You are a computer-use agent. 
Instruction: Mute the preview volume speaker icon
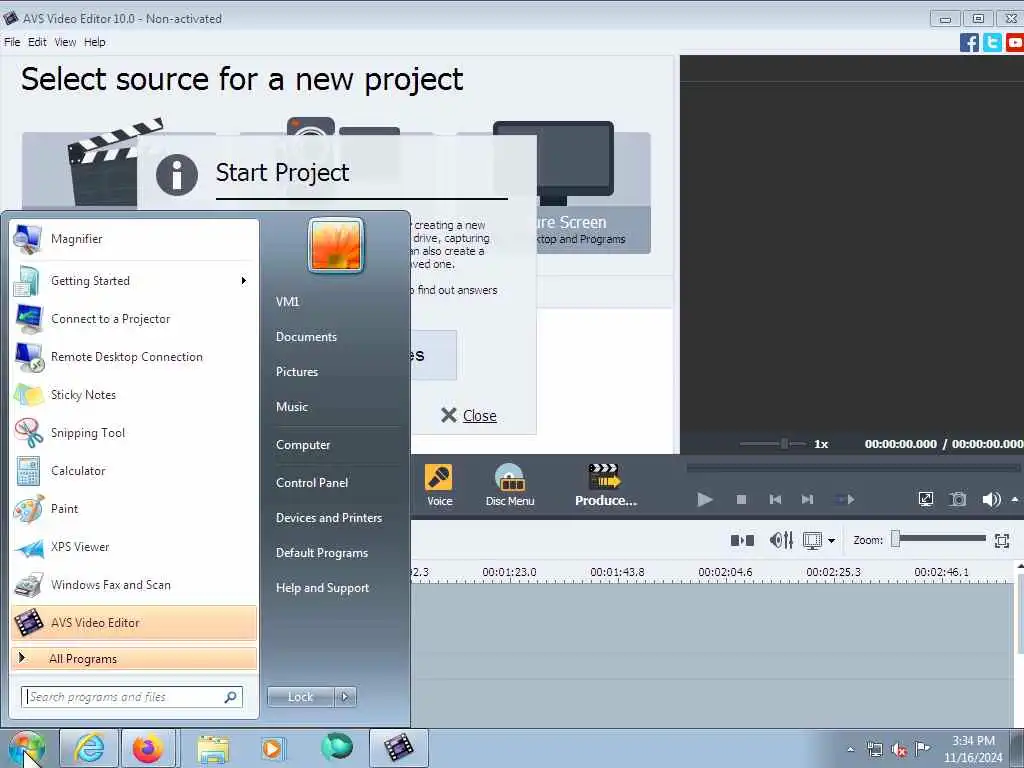(991, 500)
